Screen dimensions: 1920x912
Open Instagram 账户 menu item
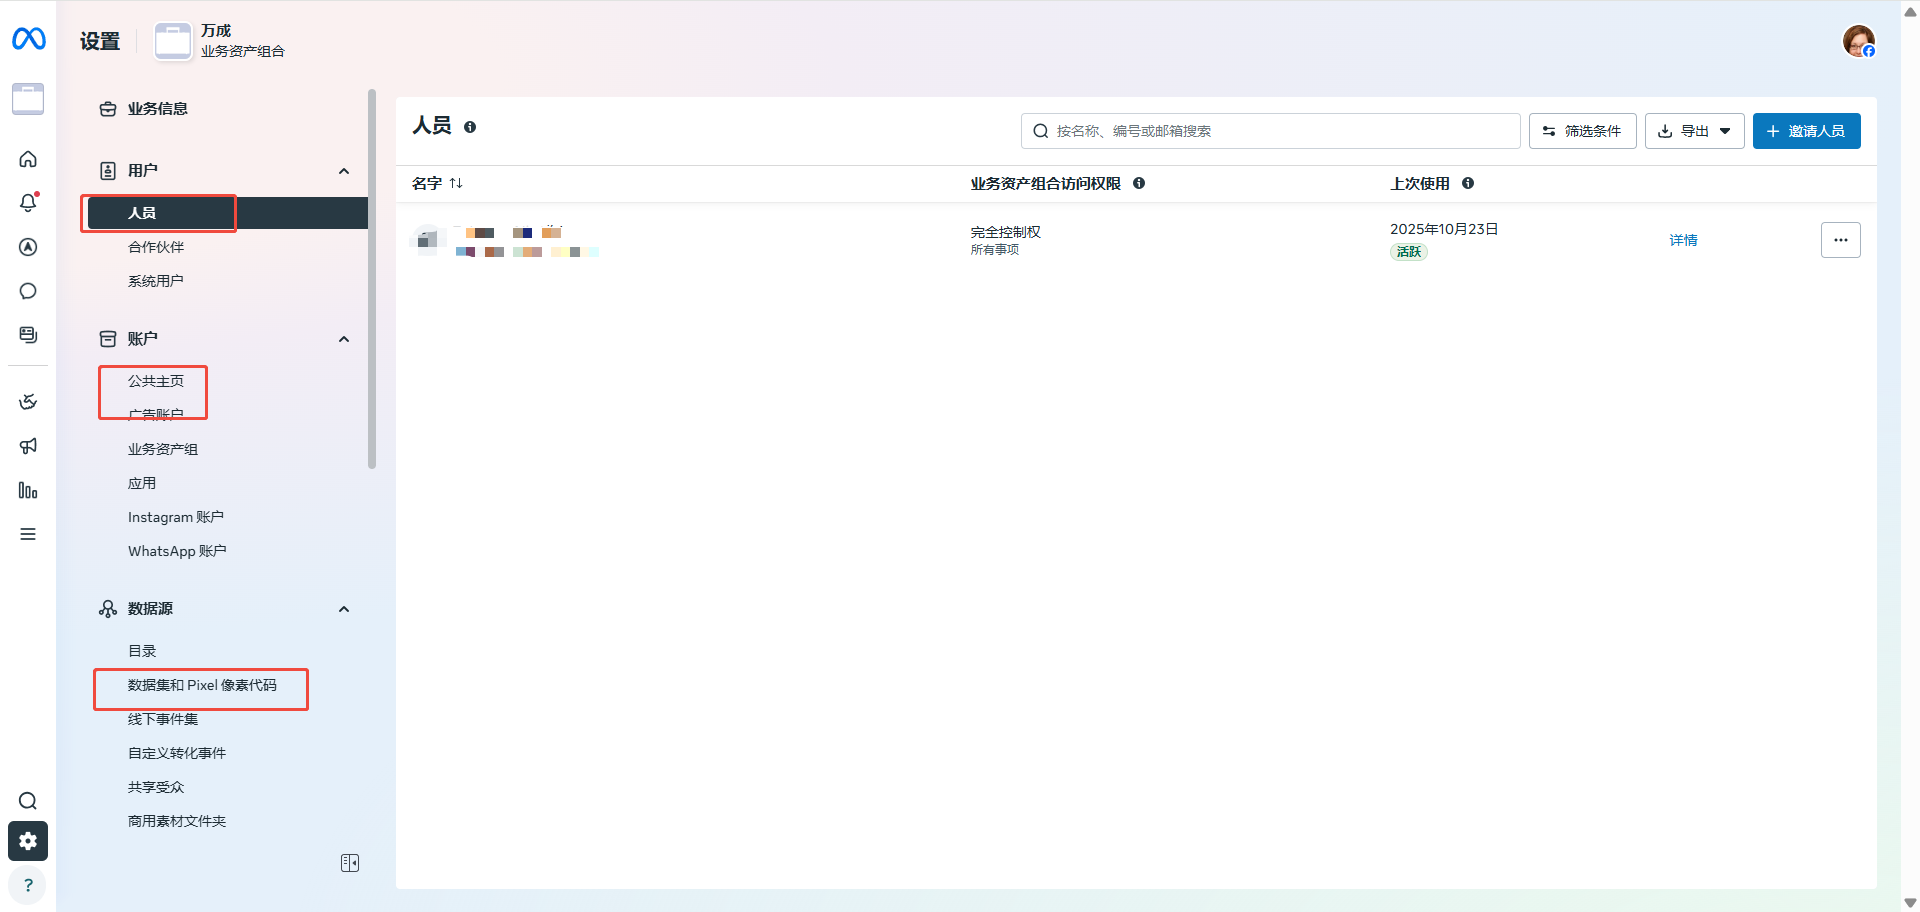click(x=175, y=517)
